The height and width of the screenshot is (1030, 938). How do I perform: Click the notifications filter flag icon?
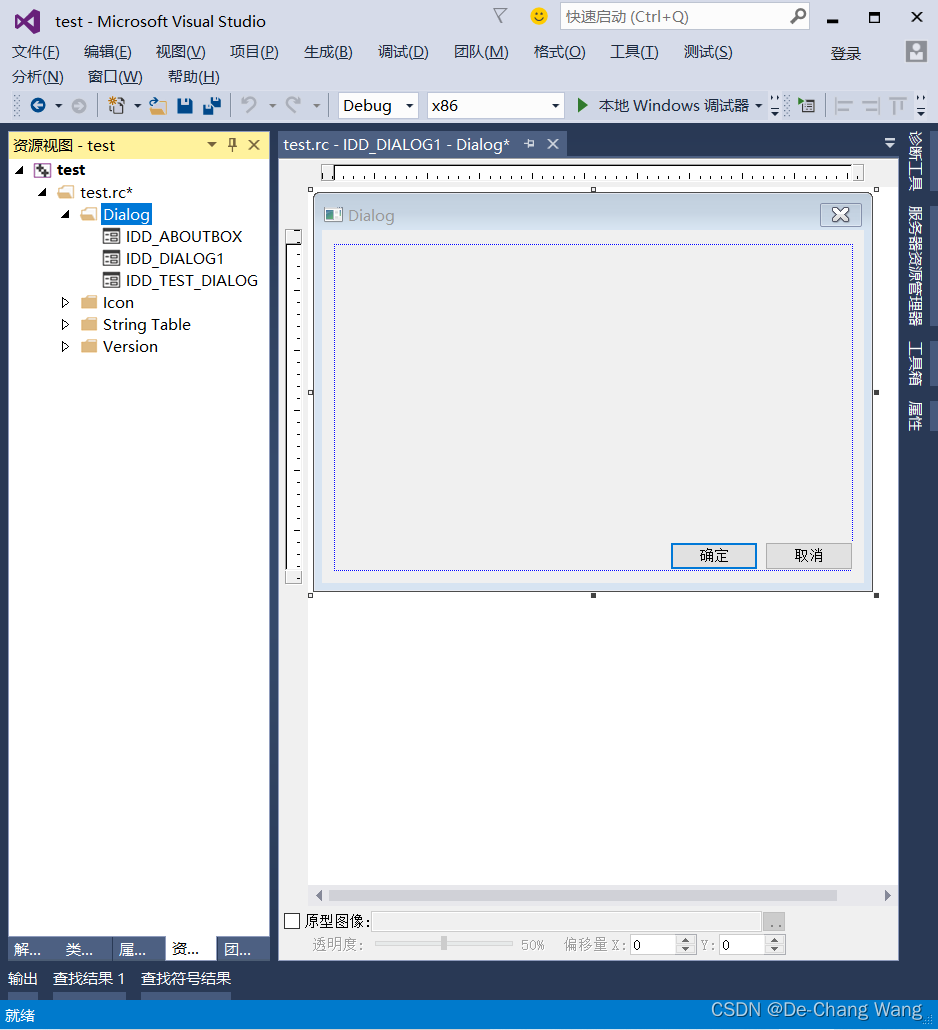pos(501,16)
